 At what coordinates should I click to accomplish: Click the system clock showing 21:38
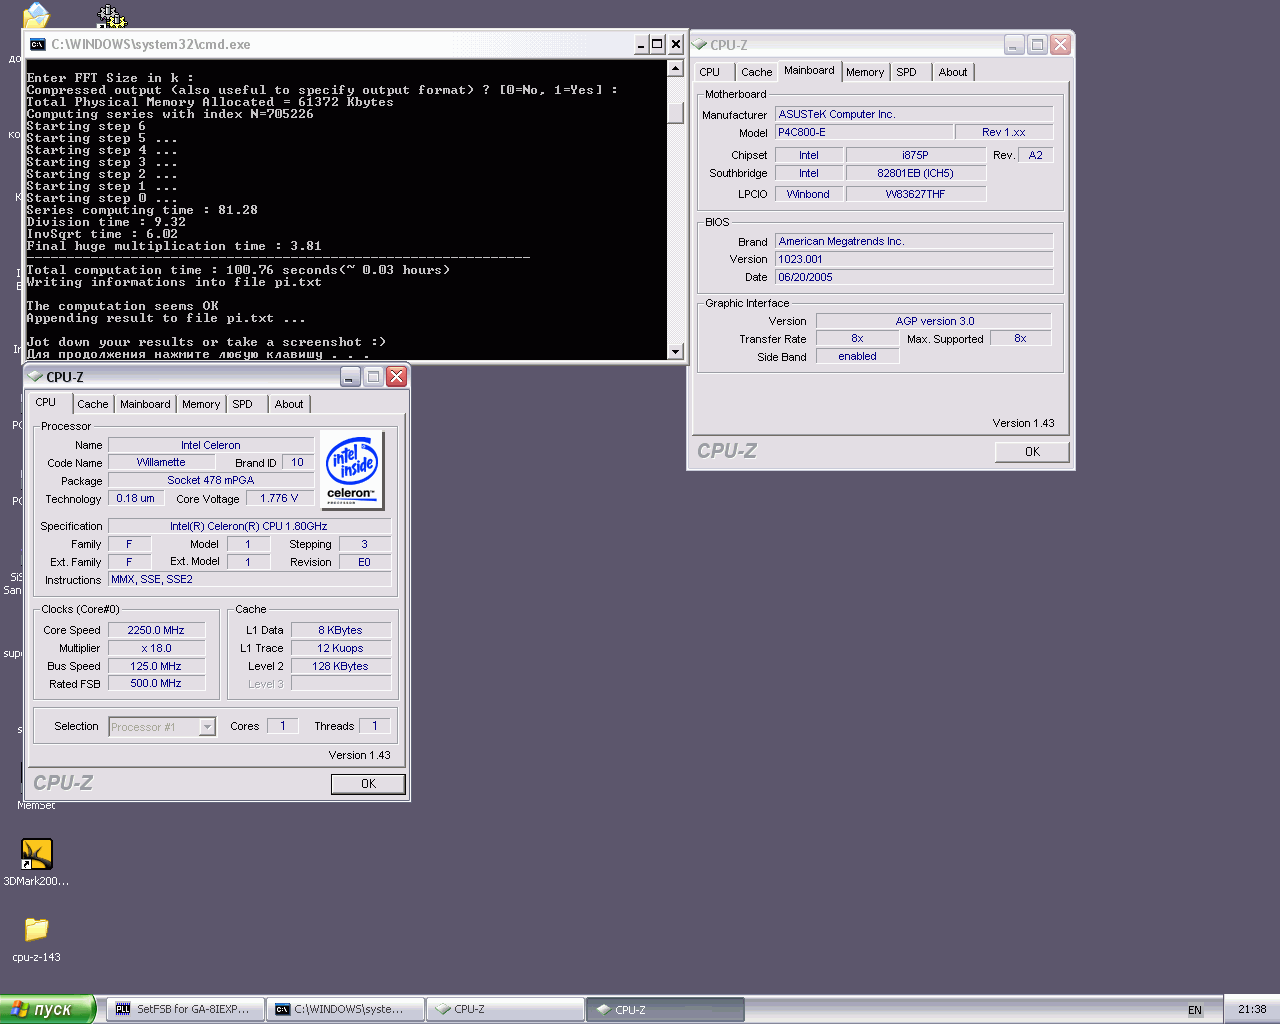coord(1252,1009)
